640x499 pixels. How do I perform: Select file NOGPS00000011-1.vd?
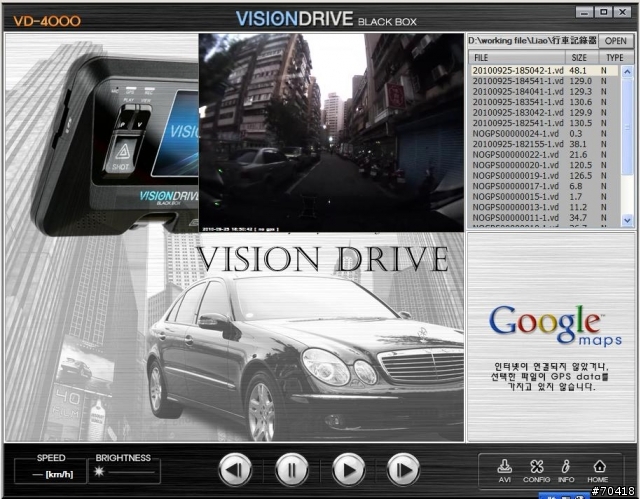coord(544,218)
